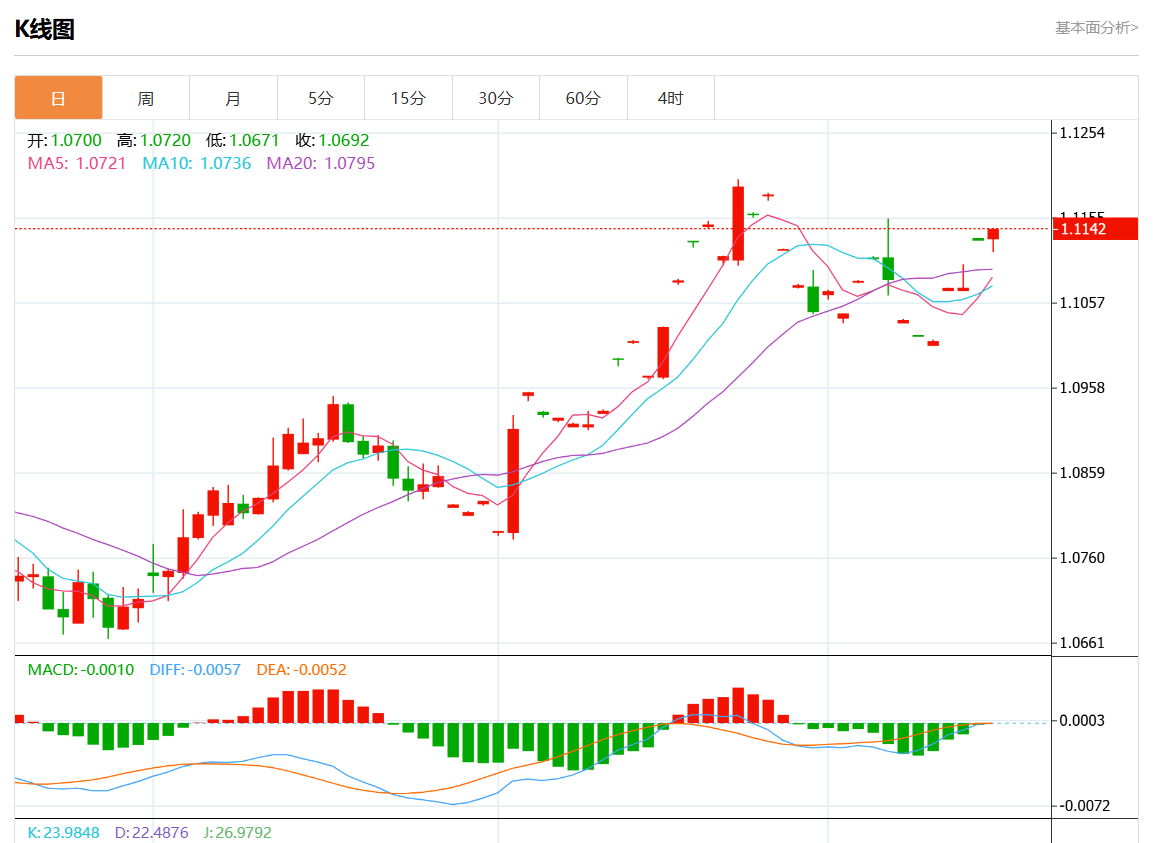1162x843 pixels.
Task: Switch to the 60分 timeframe tab
Action: pyautogui.click(x=583, y=98)
